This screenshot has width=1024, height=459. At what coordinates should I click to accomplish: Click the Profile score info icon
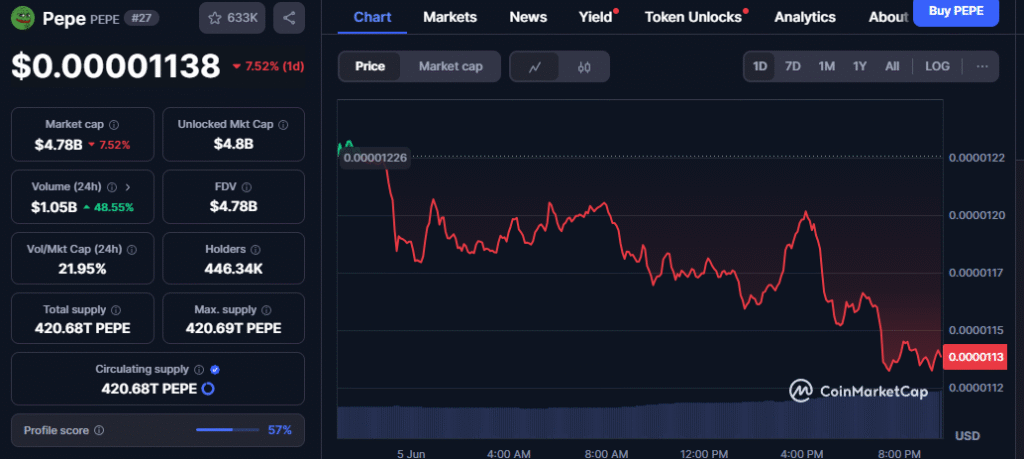[99, 430]
